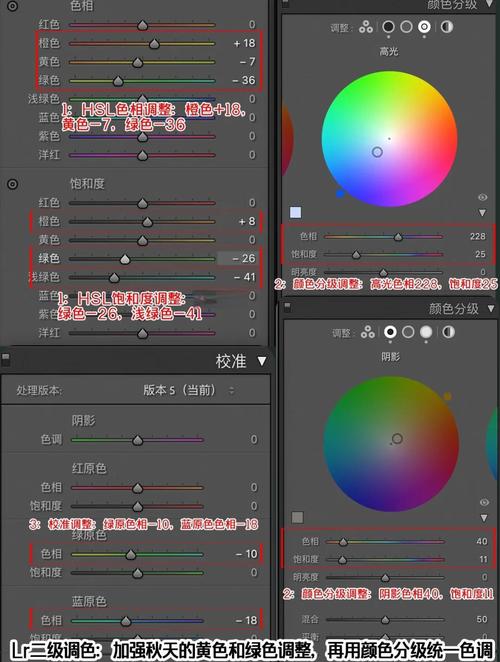Click the 40 shadows hue value
This screenshot has width=500, height=662.
(481, 541)
